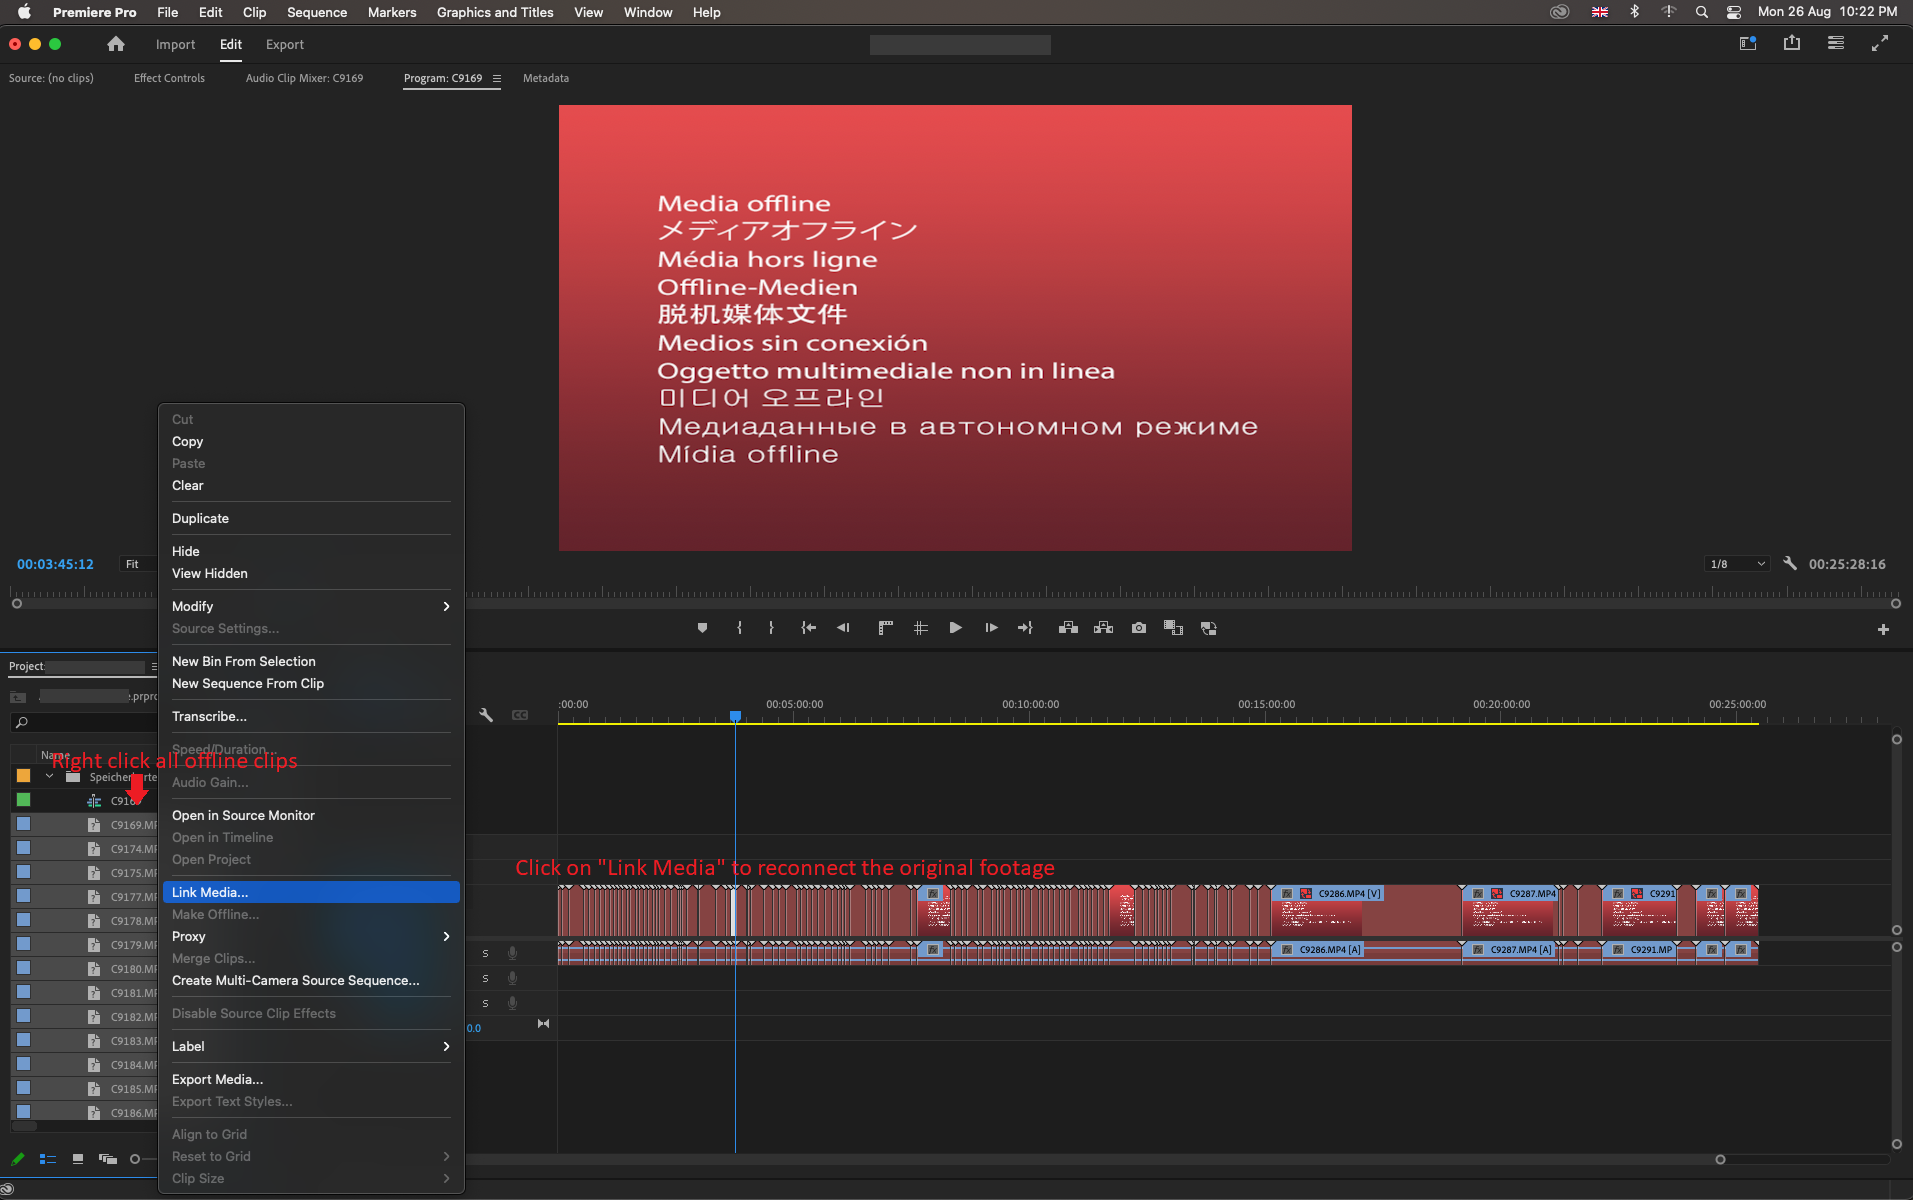Select the C9286.MP4 [V] video clip in timeline

(1364, 910)
